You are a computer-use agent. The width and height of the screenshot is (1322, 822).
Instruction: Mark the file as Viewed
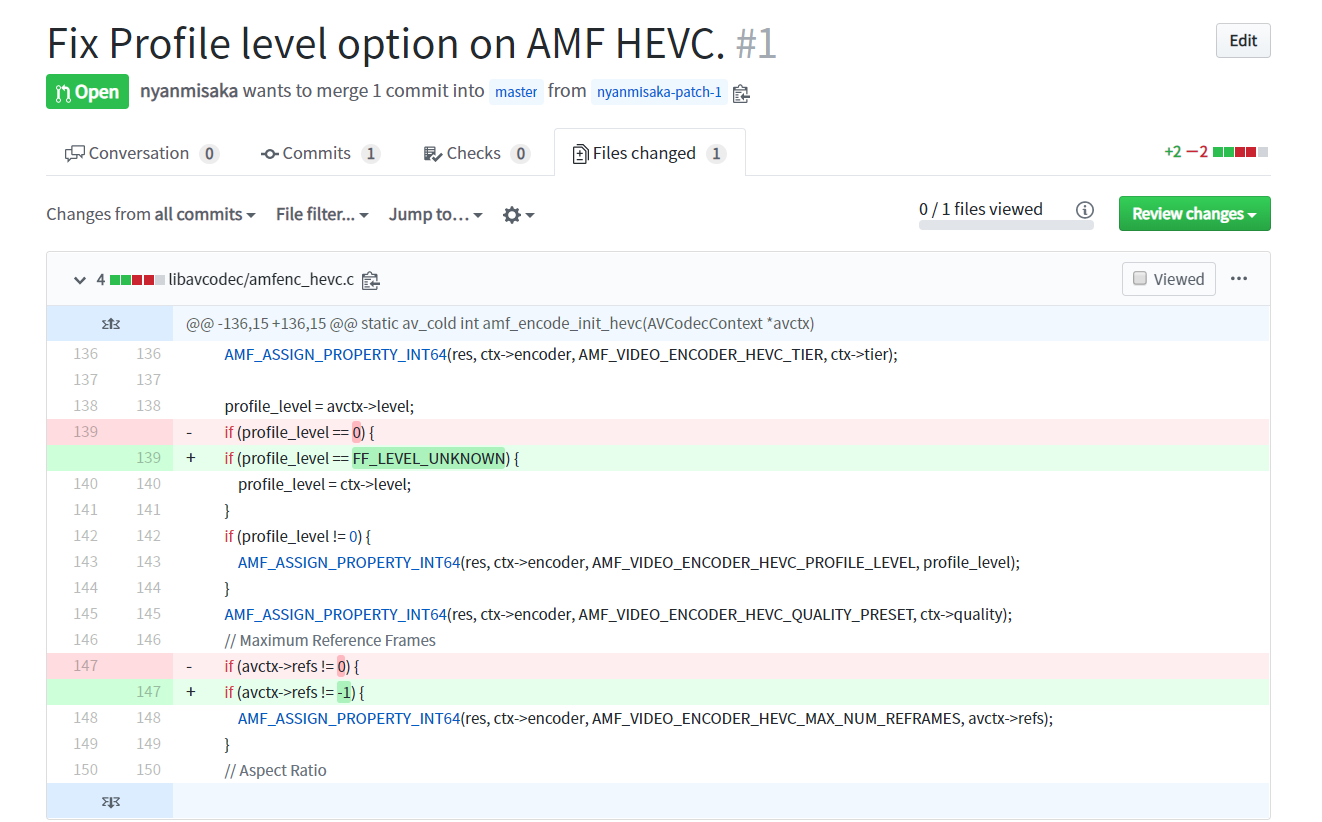(x=1169, y=279)
